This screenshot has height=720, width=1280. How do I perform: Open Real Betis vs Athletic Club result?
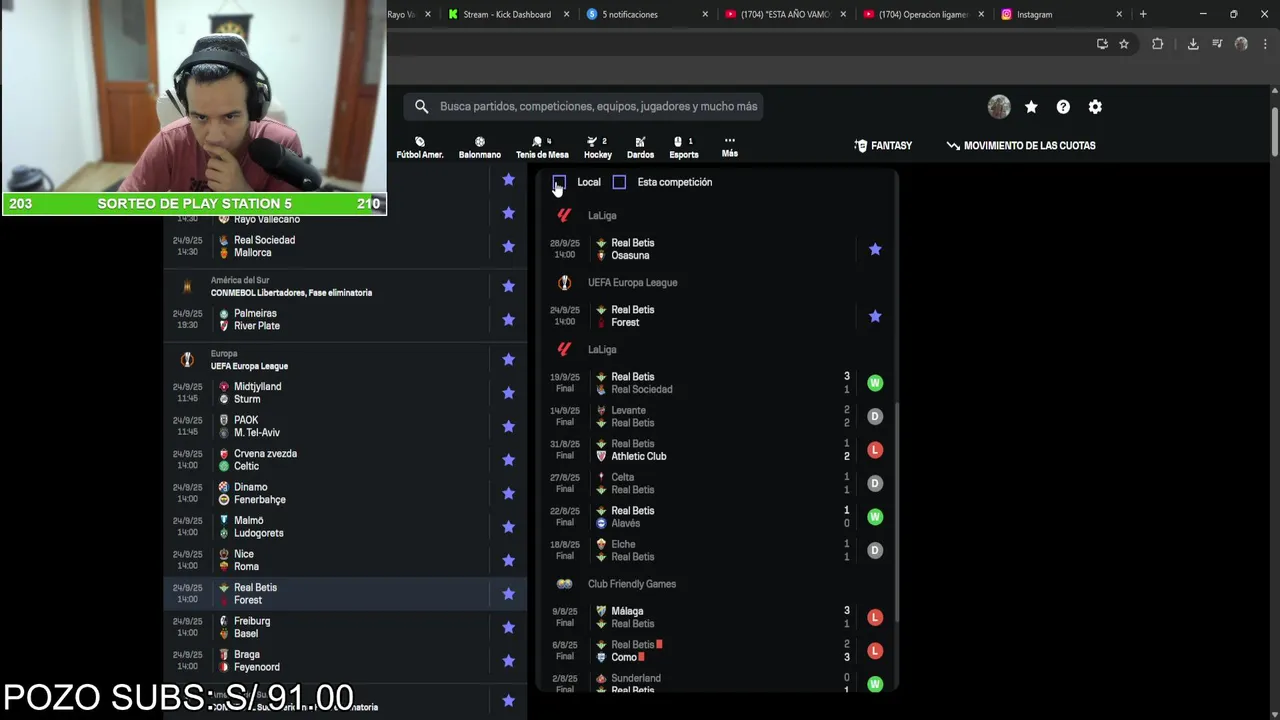coord(716,450)
